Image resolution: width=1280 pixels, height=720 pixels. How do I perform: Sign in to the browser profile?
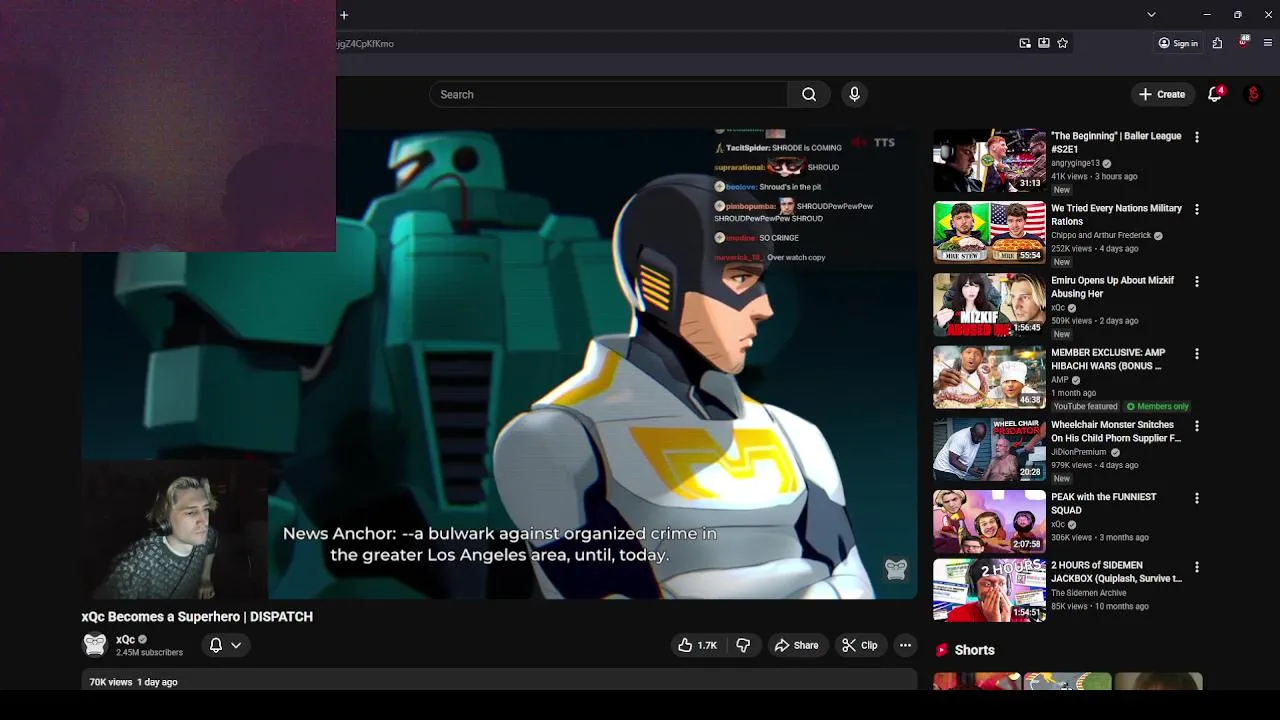tap(1178, 43)
